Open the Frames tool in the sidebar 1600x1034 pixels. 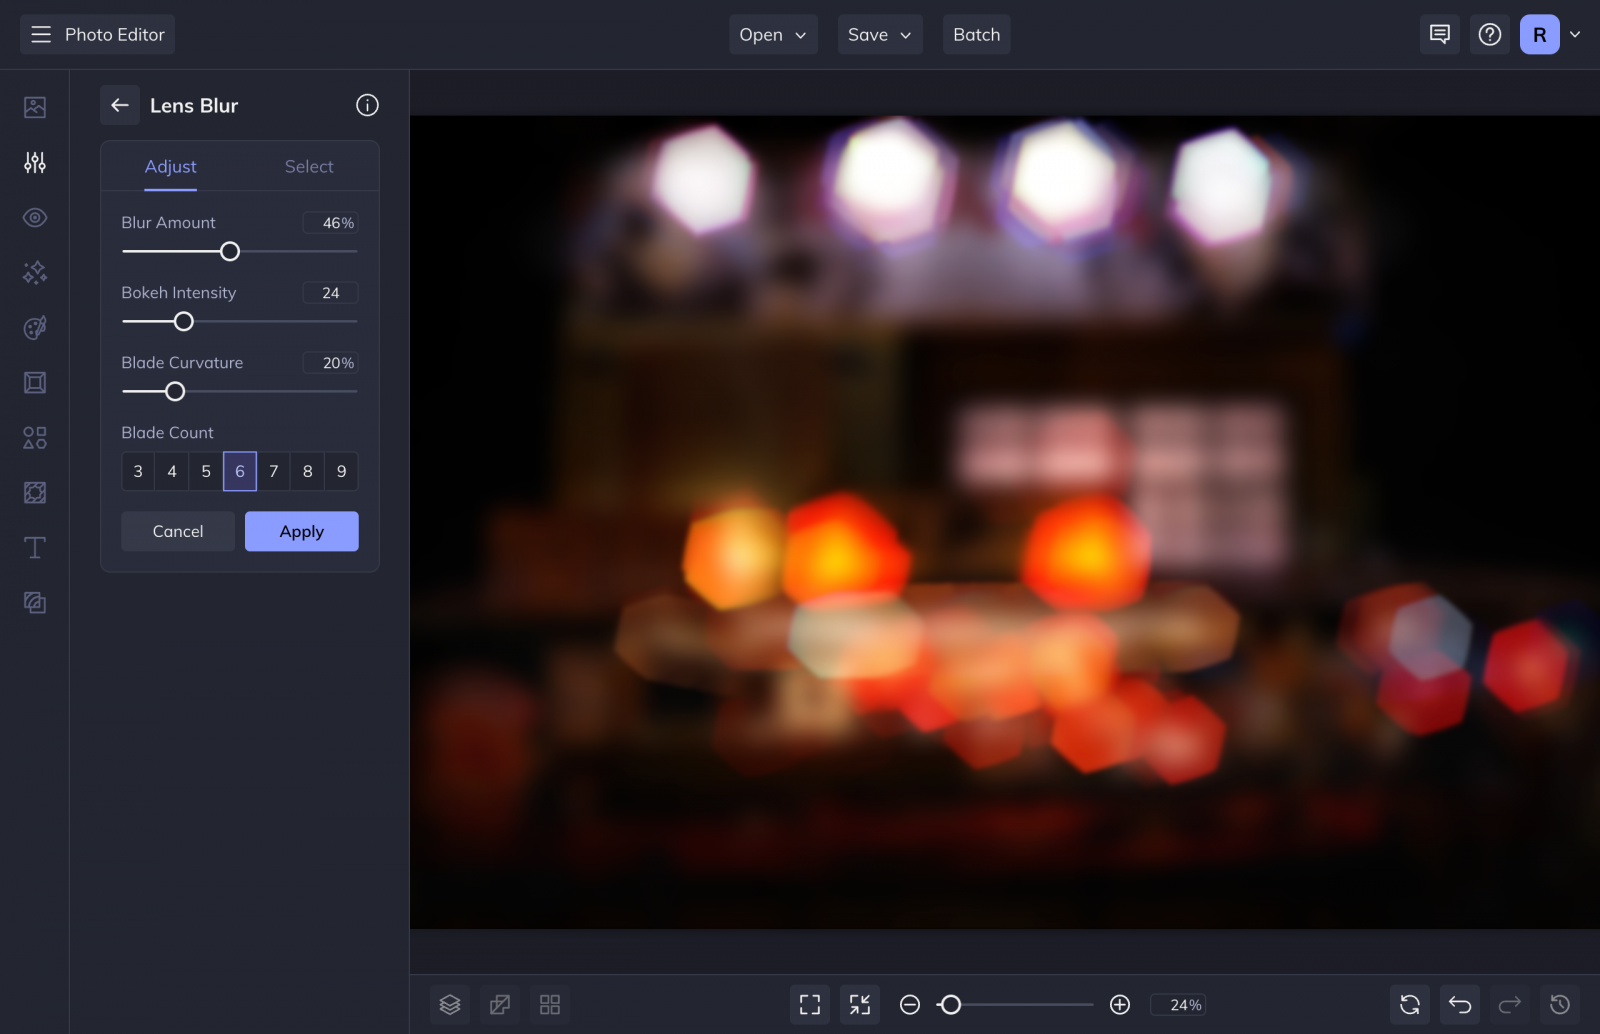point(34,382)
